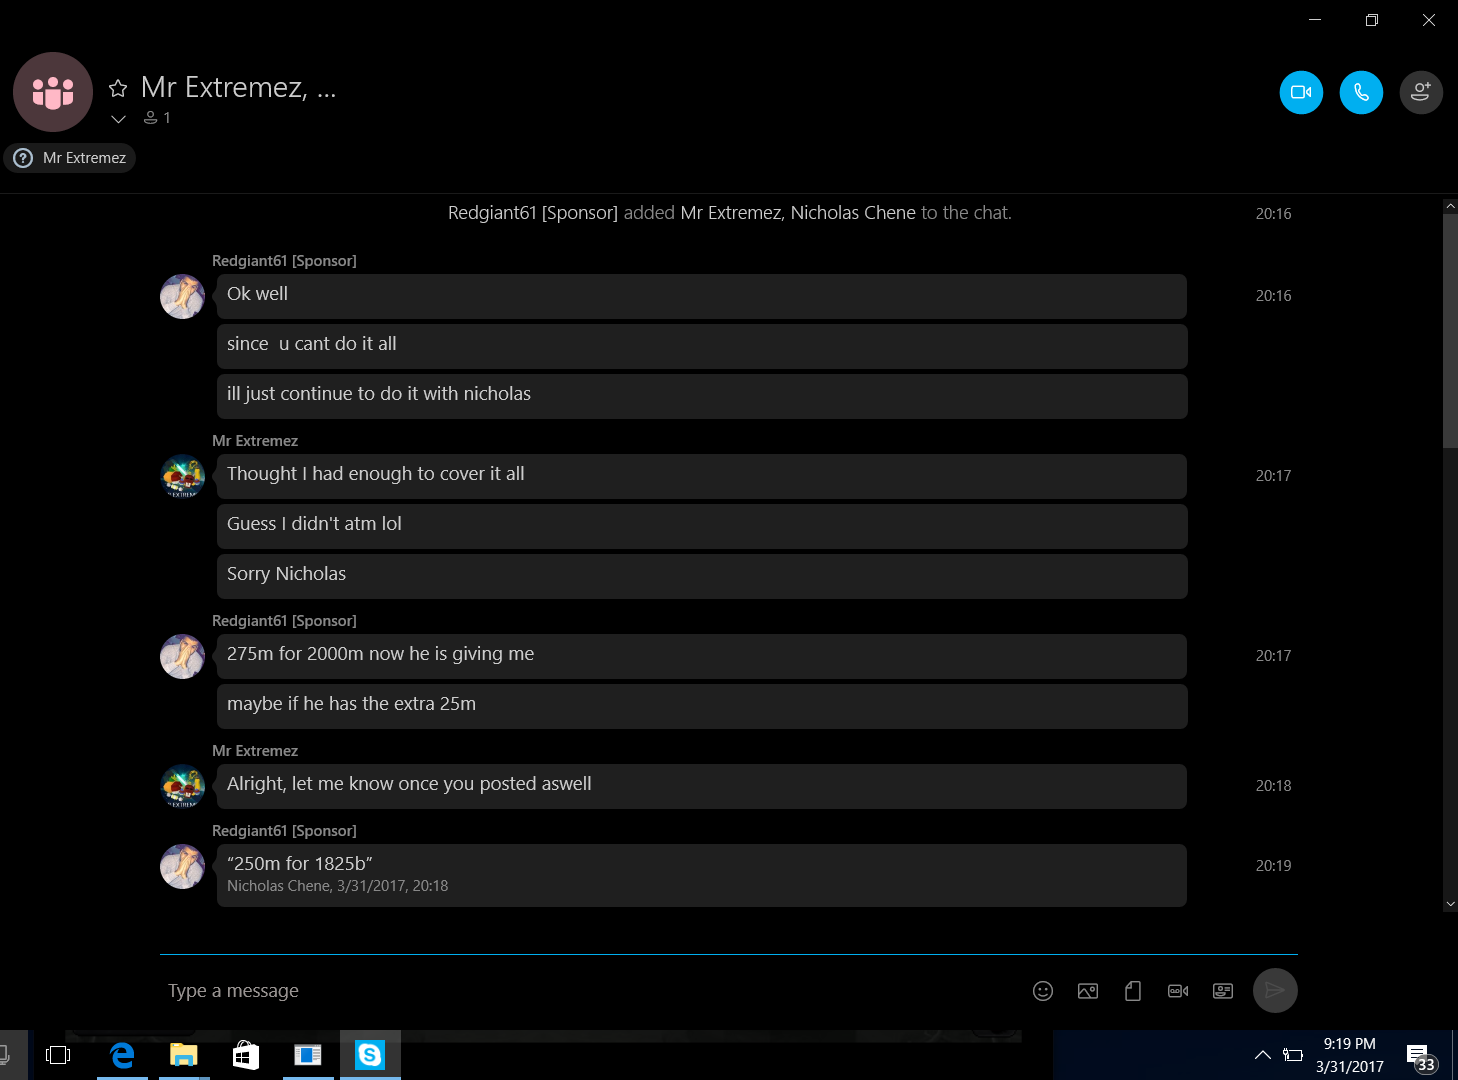This screenshot has height=1080, width=1458.
Task: Click 'Redgiant61 [Sponsor]' name above 'Ok well'
Action: tap(284, 261)
